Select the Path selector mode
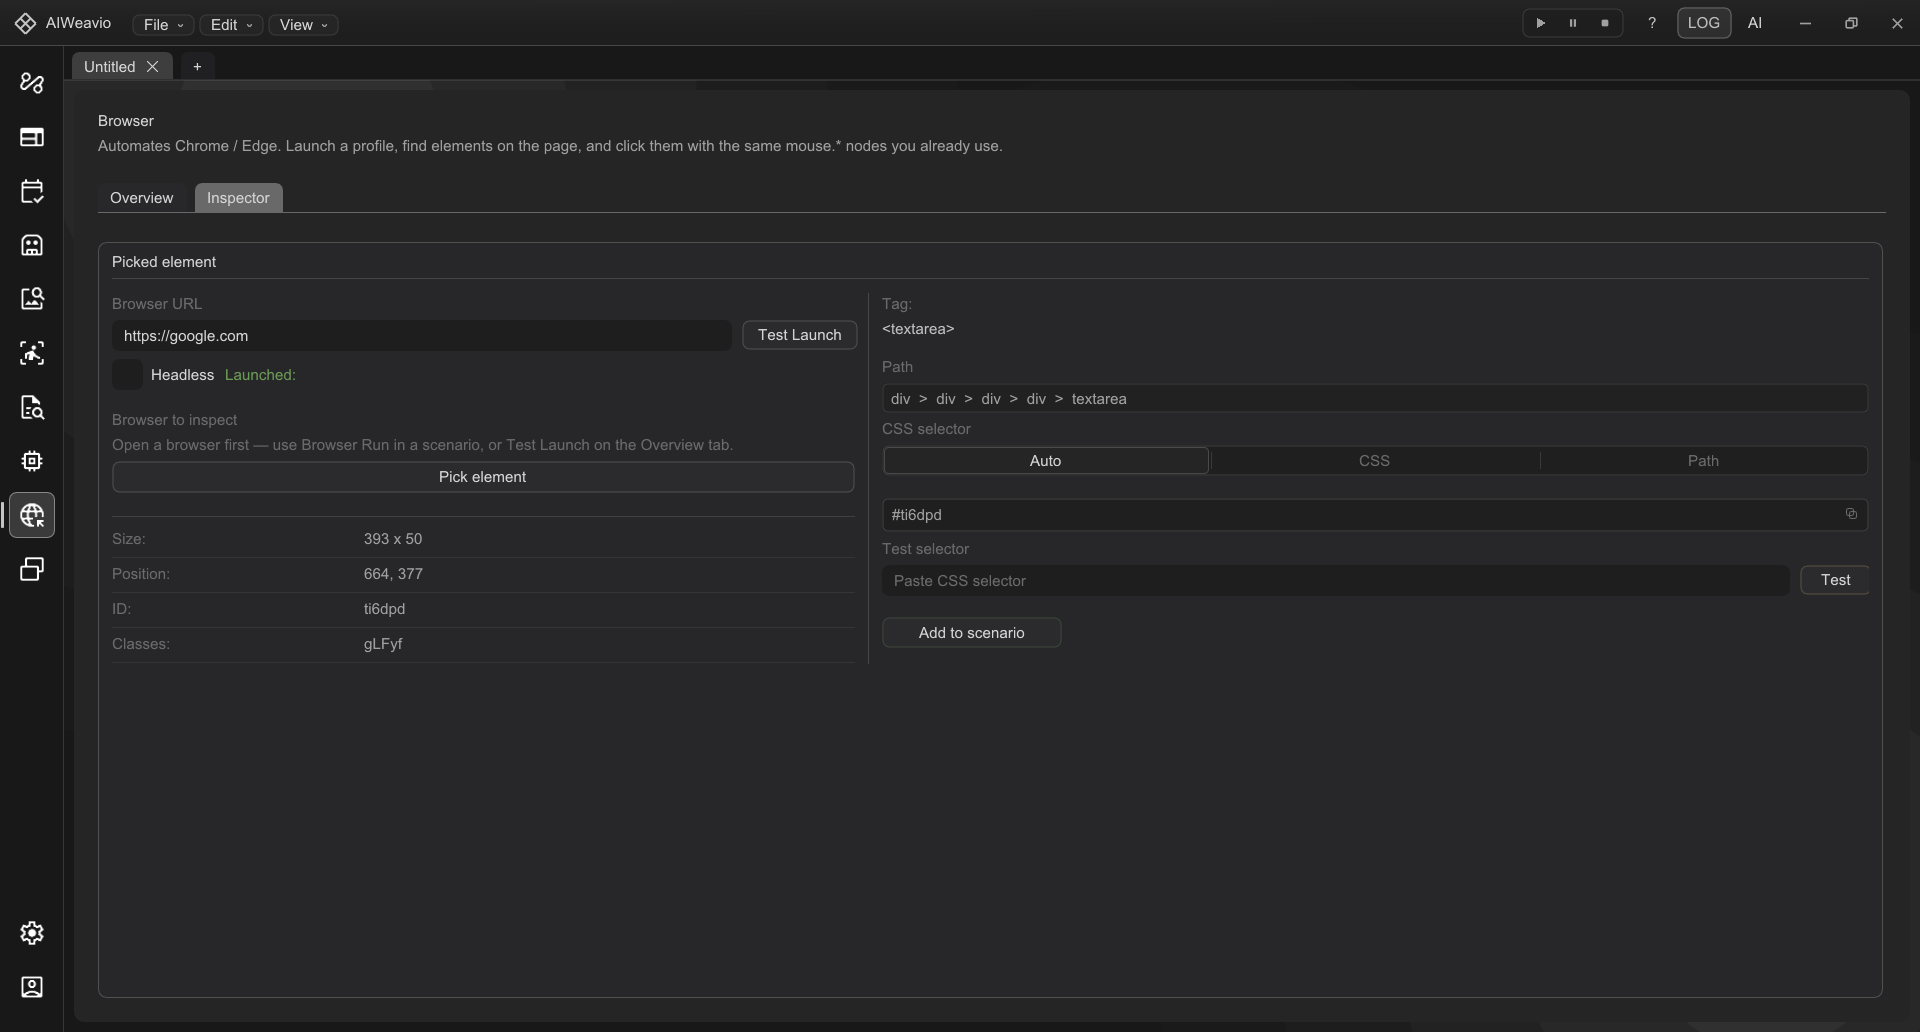The width and height of the screenshot is (1920, 1032). click(x=1703, y=461)
